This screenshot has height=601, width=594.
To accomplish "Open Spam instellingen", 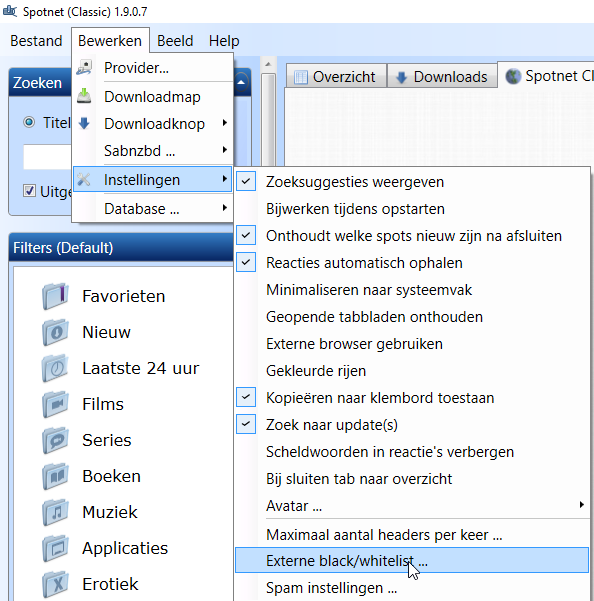I will [412, 587].
